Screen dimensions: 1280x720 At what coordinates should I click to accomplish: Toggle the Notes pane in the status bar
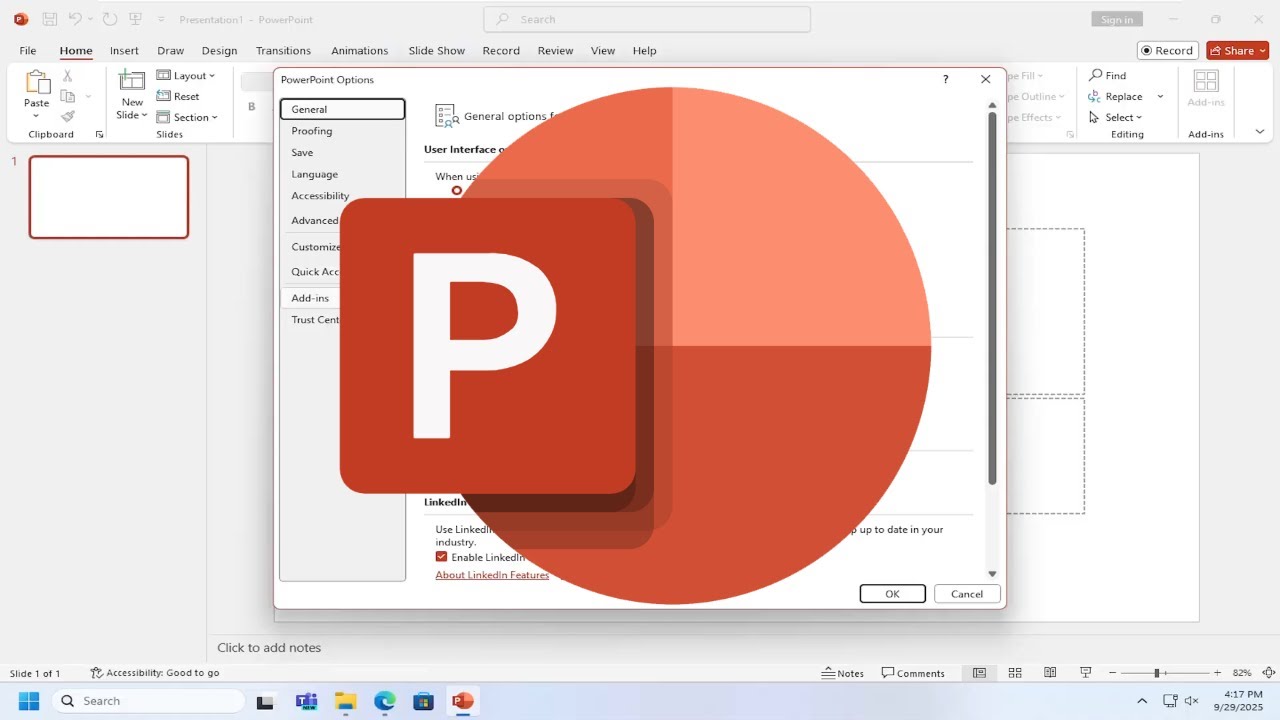(x=843, y=673)
